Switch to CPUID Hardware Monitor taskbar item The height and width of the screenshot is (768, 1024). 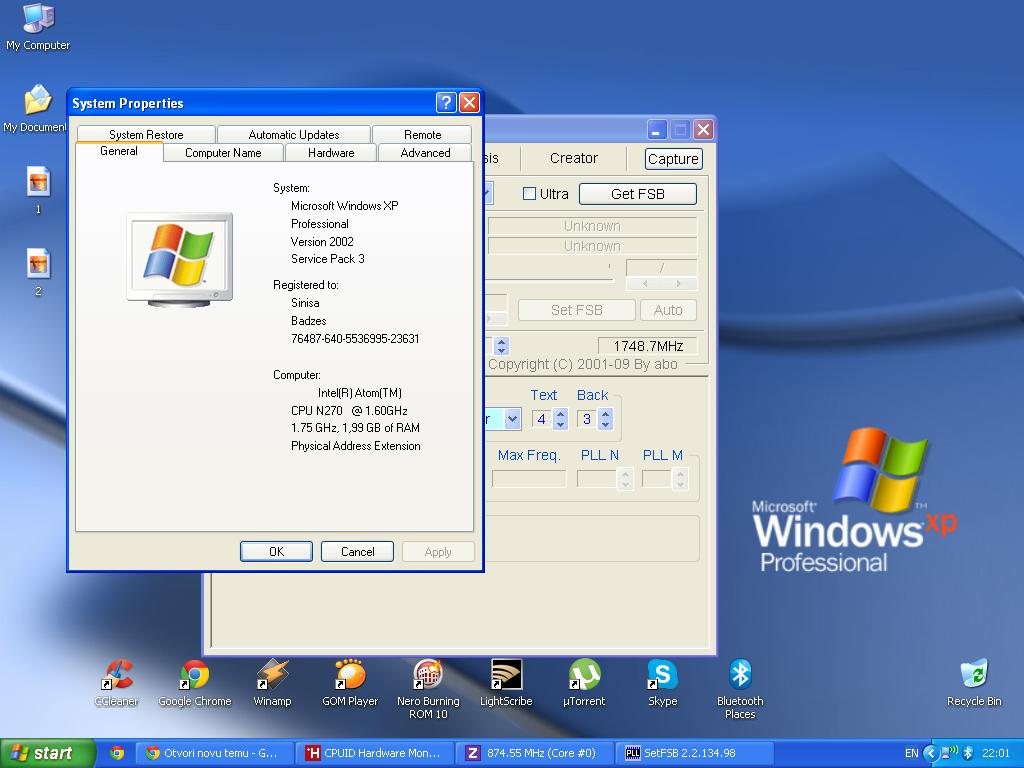coord(375,753)
